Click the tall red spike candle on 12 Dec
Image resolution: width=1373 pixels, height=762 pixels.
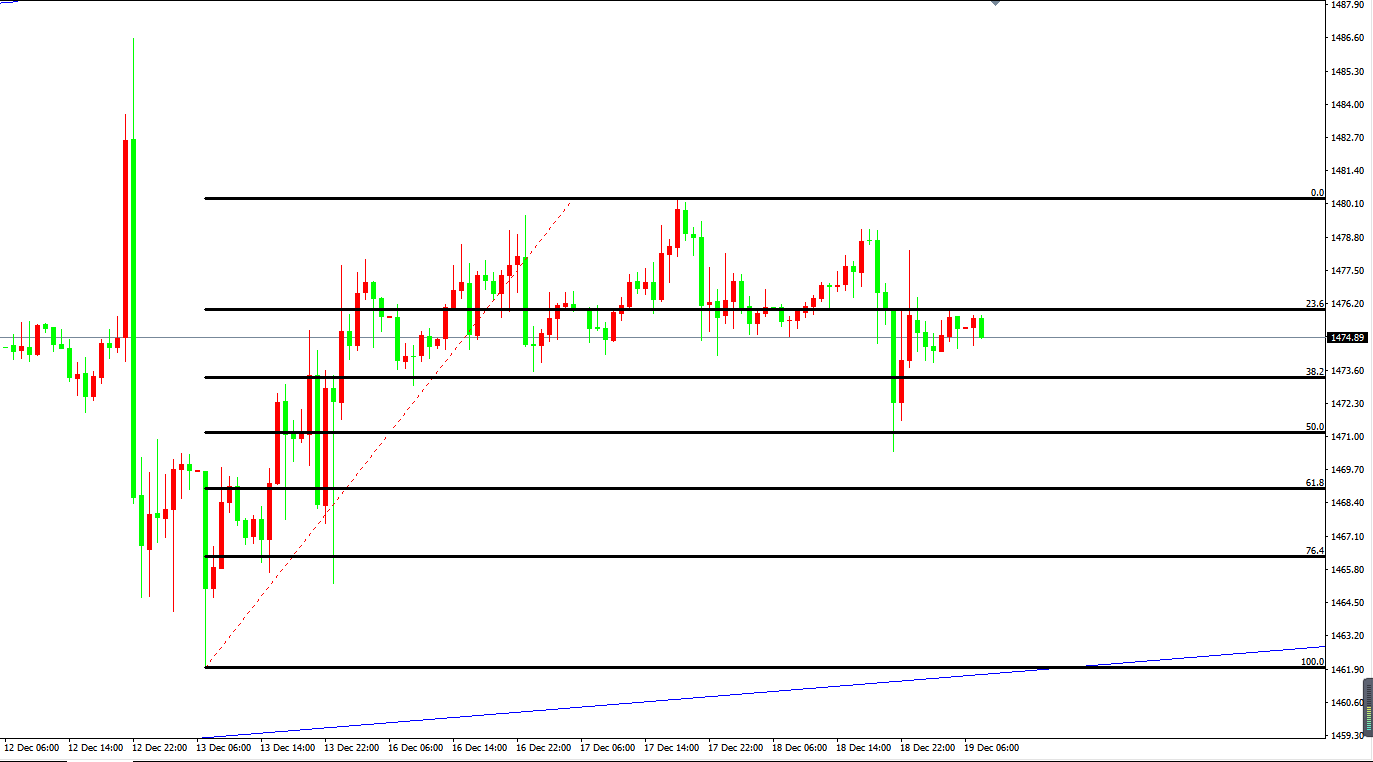click(x=125, y=240)
